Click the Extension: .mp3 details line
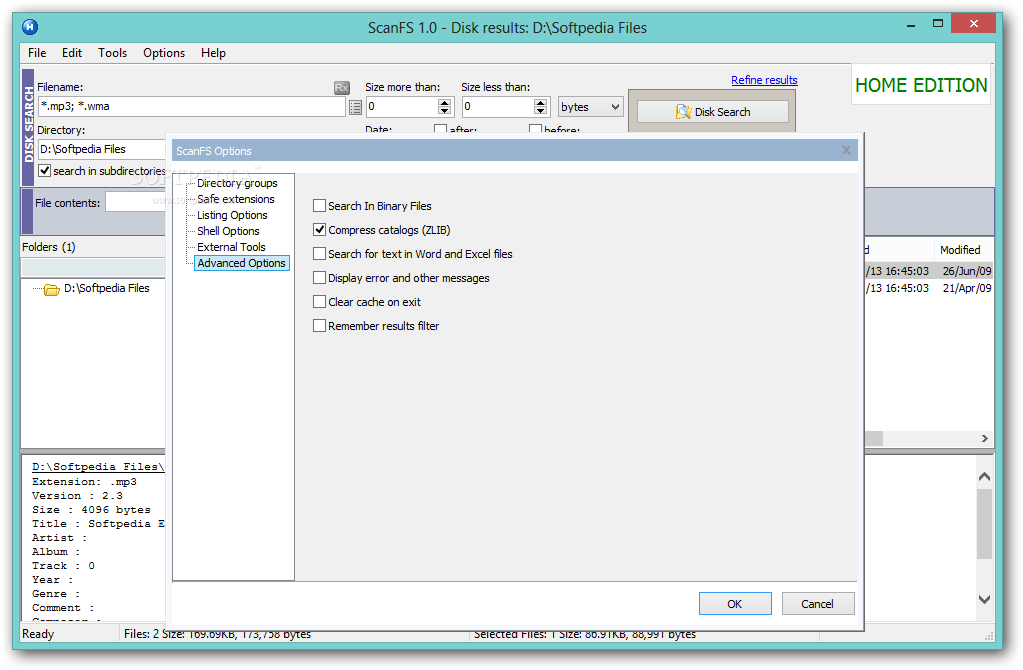This screenshot has width=1023, height=670. [x=84, y=481]
